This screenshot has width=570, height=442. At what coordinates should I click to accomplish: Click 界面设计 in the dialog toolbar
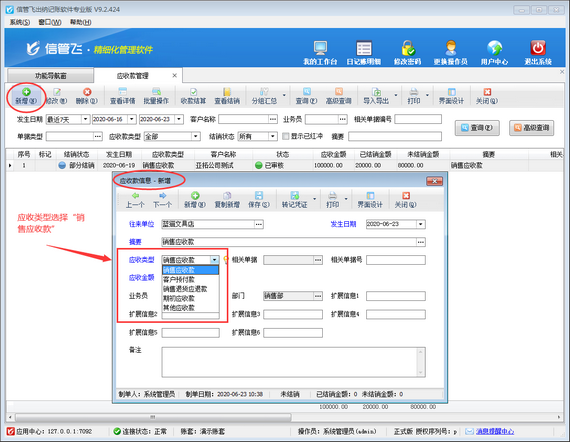[x=370, y=200]
